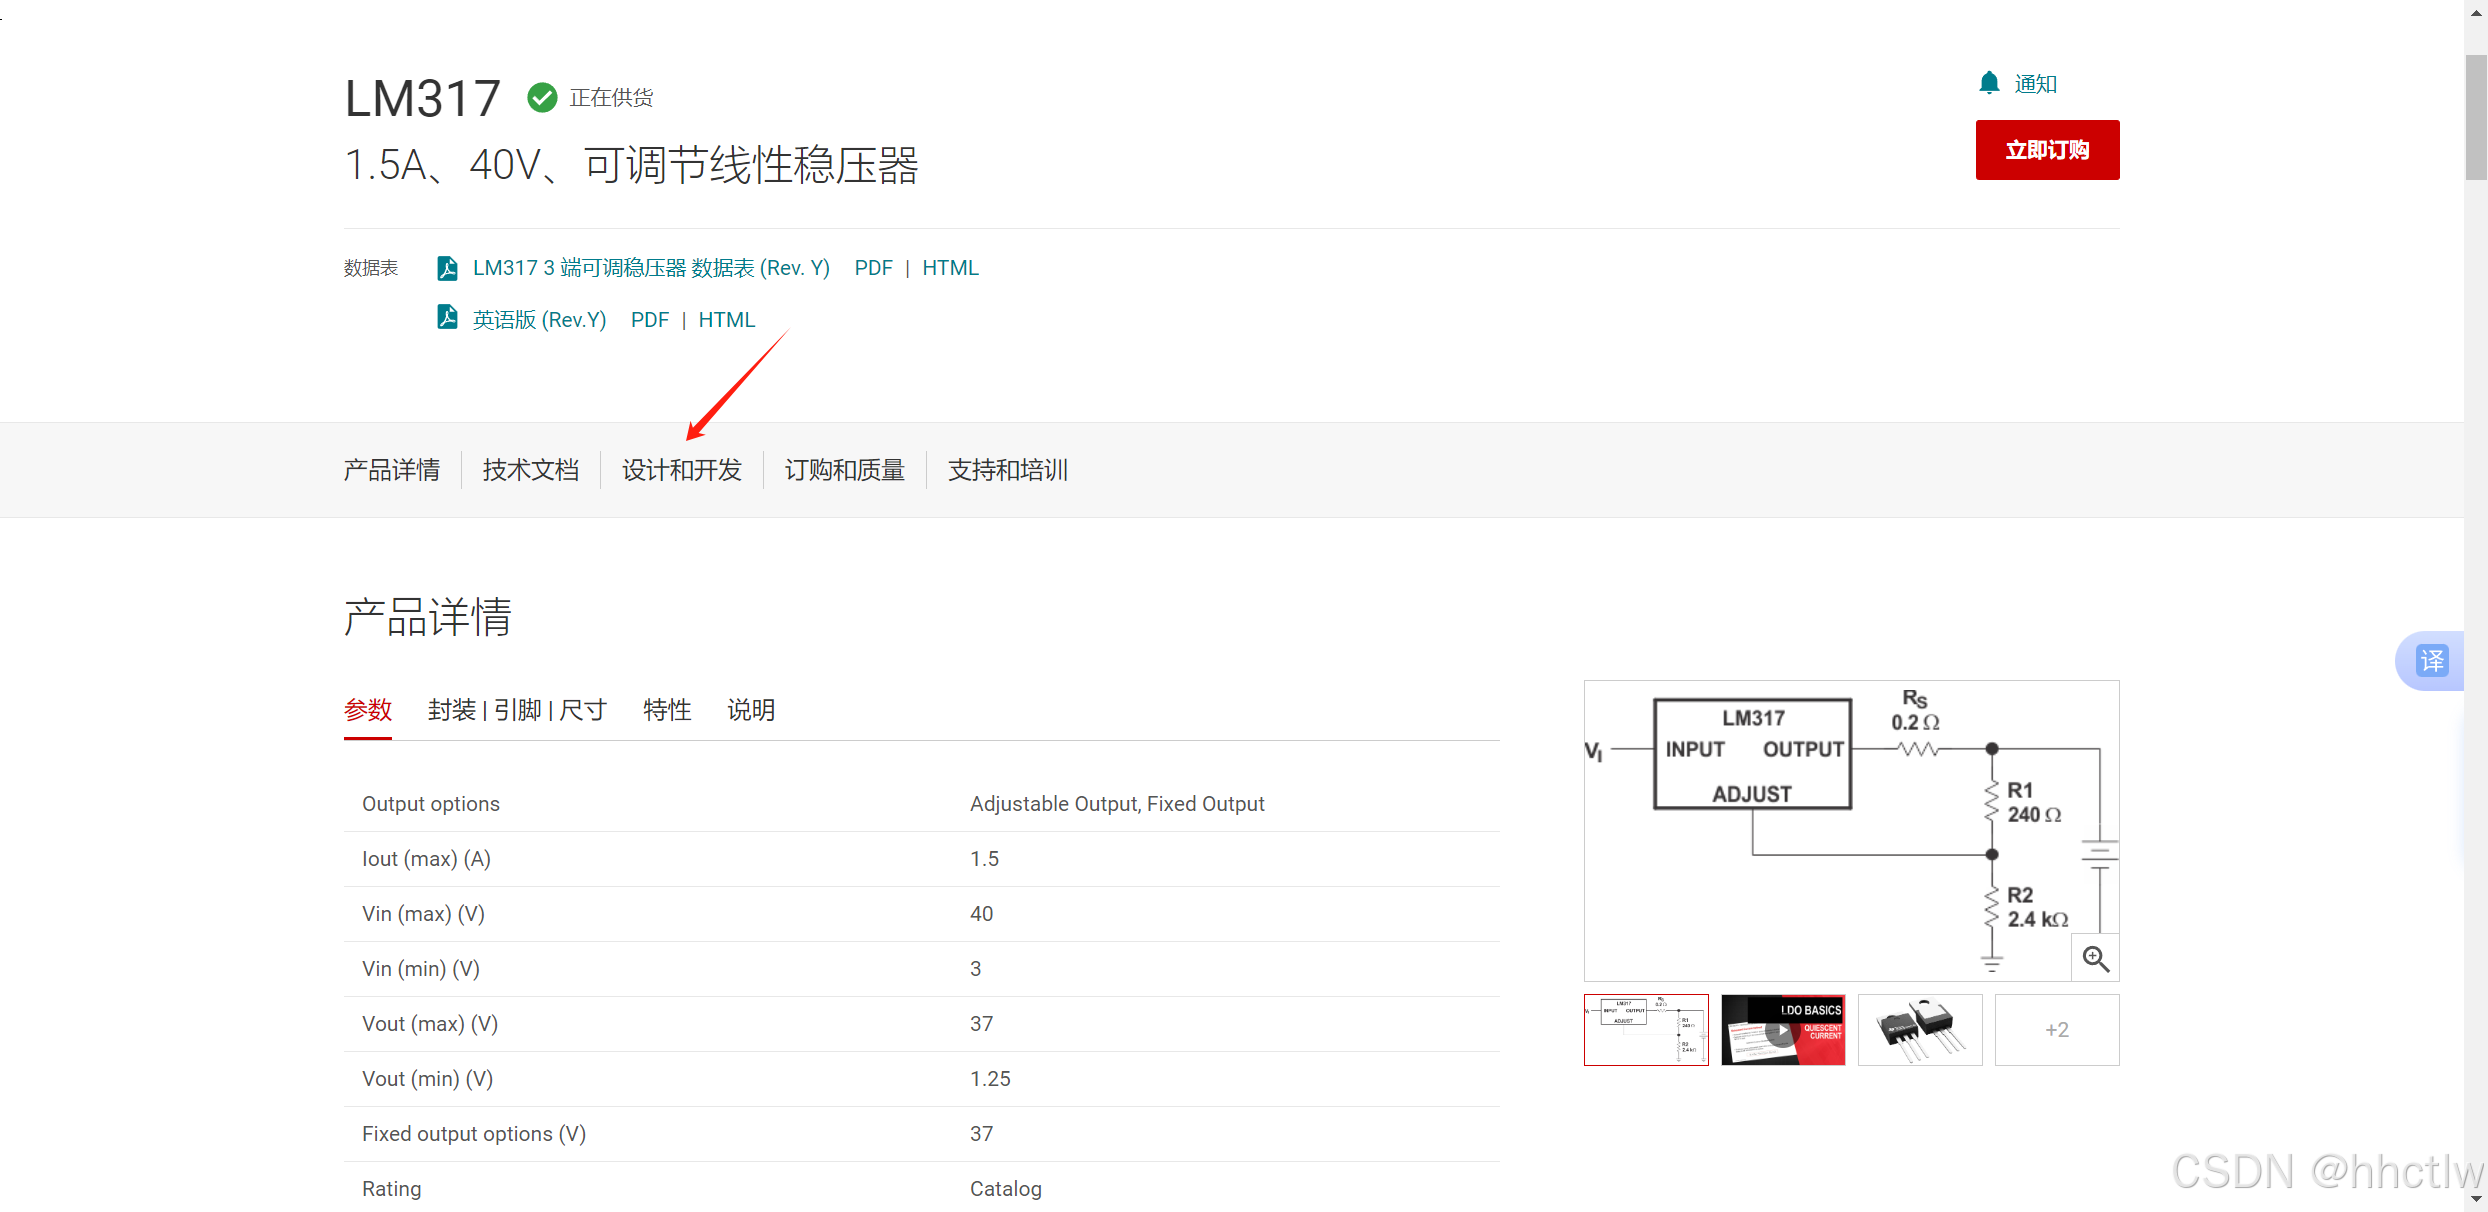2488x1212 pixels.
Task: Click the page vertical scrollbar thumb
Action: (x=2476, y=118)
